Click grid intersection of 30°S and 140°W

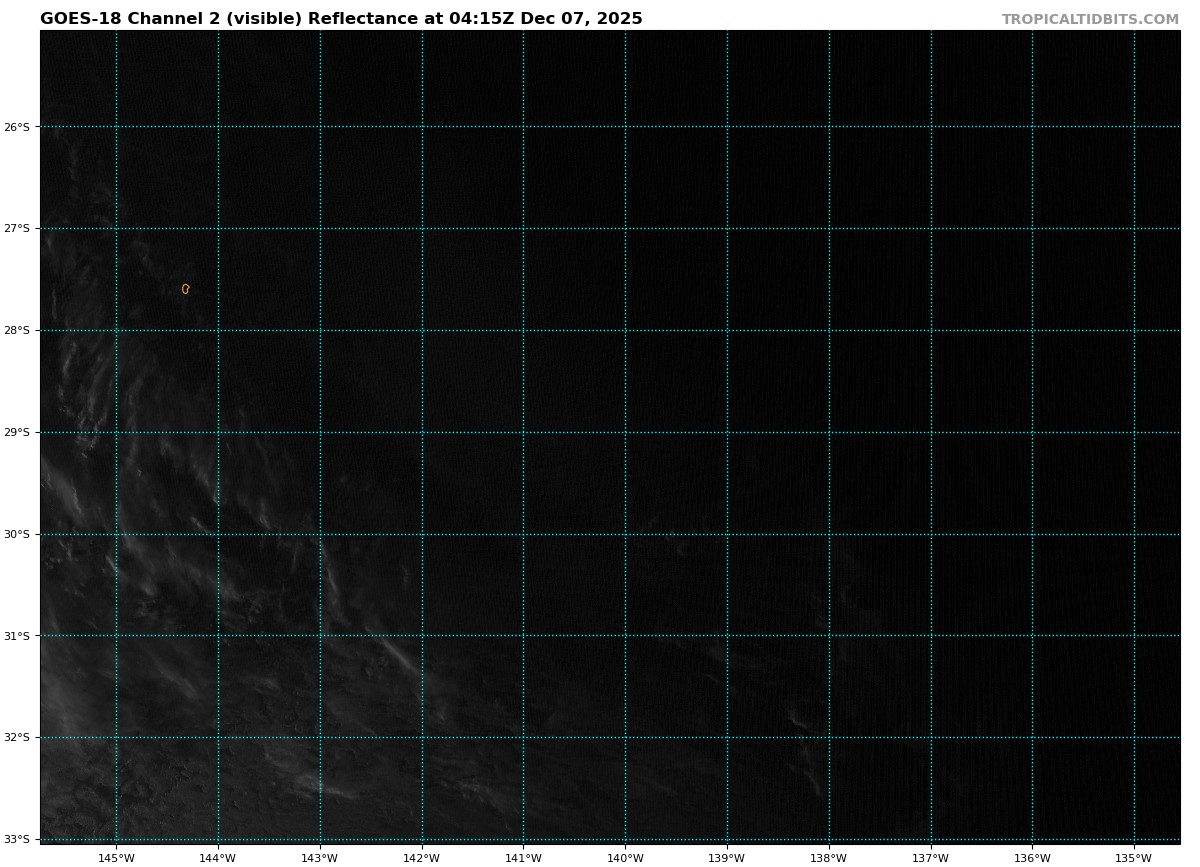click(625, 535)
